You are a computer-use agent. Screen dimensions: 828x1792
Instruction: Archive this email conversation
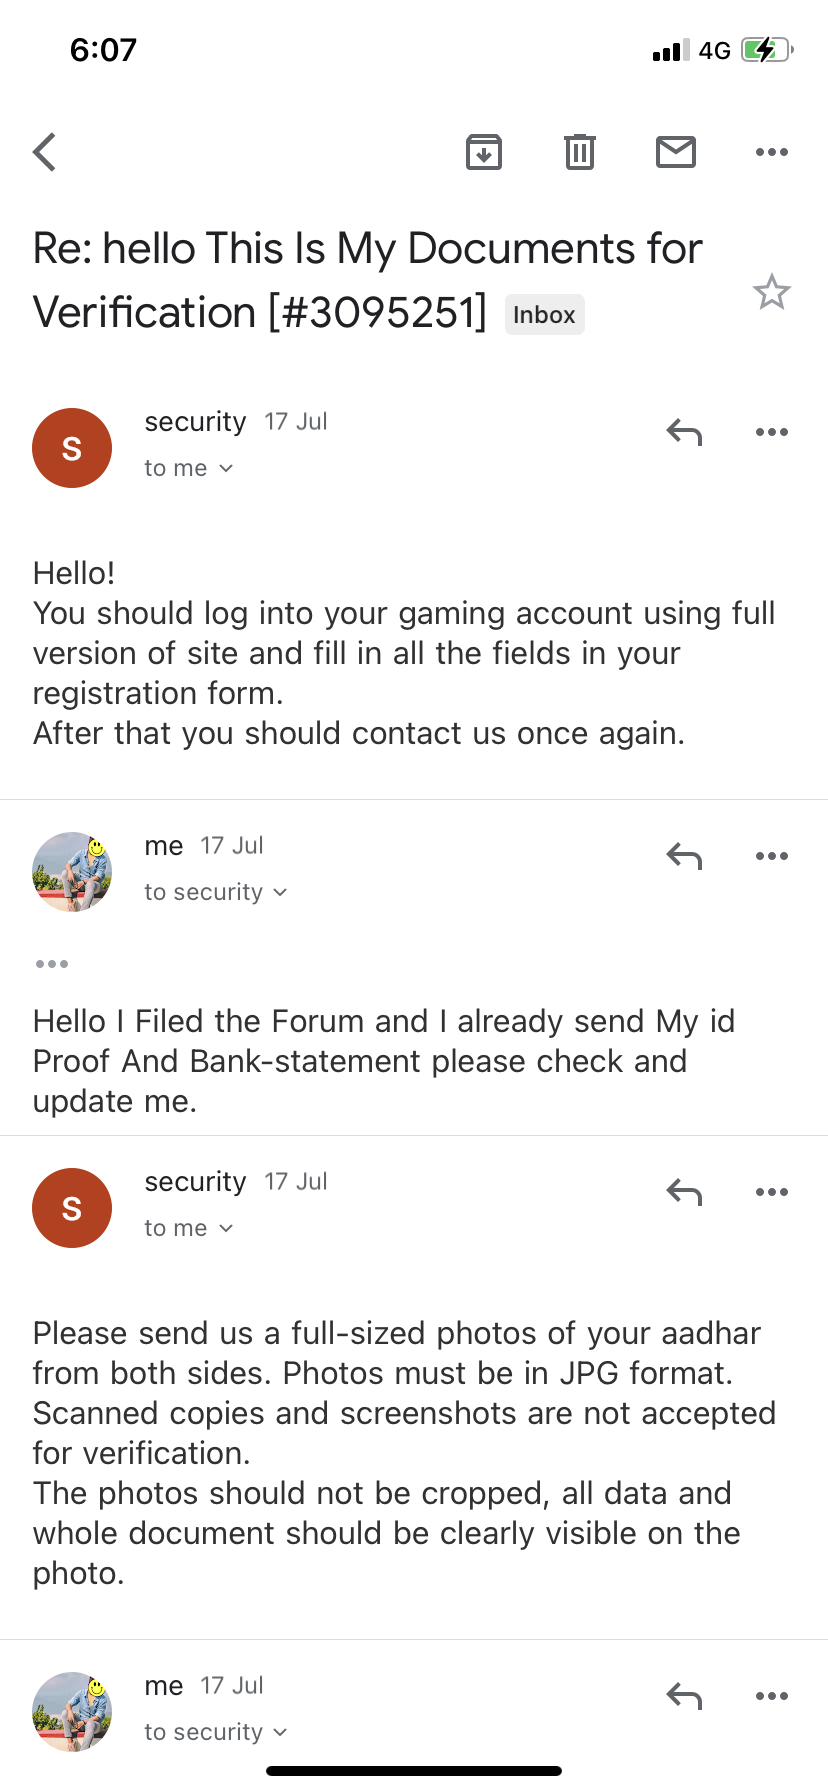pos(484,152)
